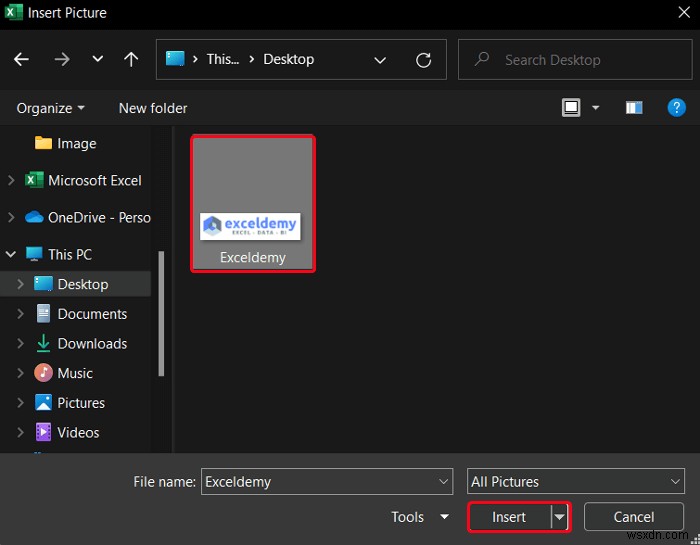Expand the OneDrive - Personal node
Image resolution: width=700 pixels, height=545 pixels.
(11, 217)
